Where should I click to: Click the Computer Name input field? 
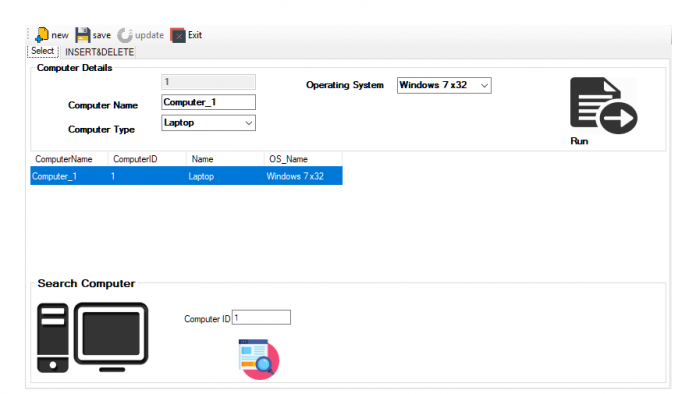click(x=208, y=102)
